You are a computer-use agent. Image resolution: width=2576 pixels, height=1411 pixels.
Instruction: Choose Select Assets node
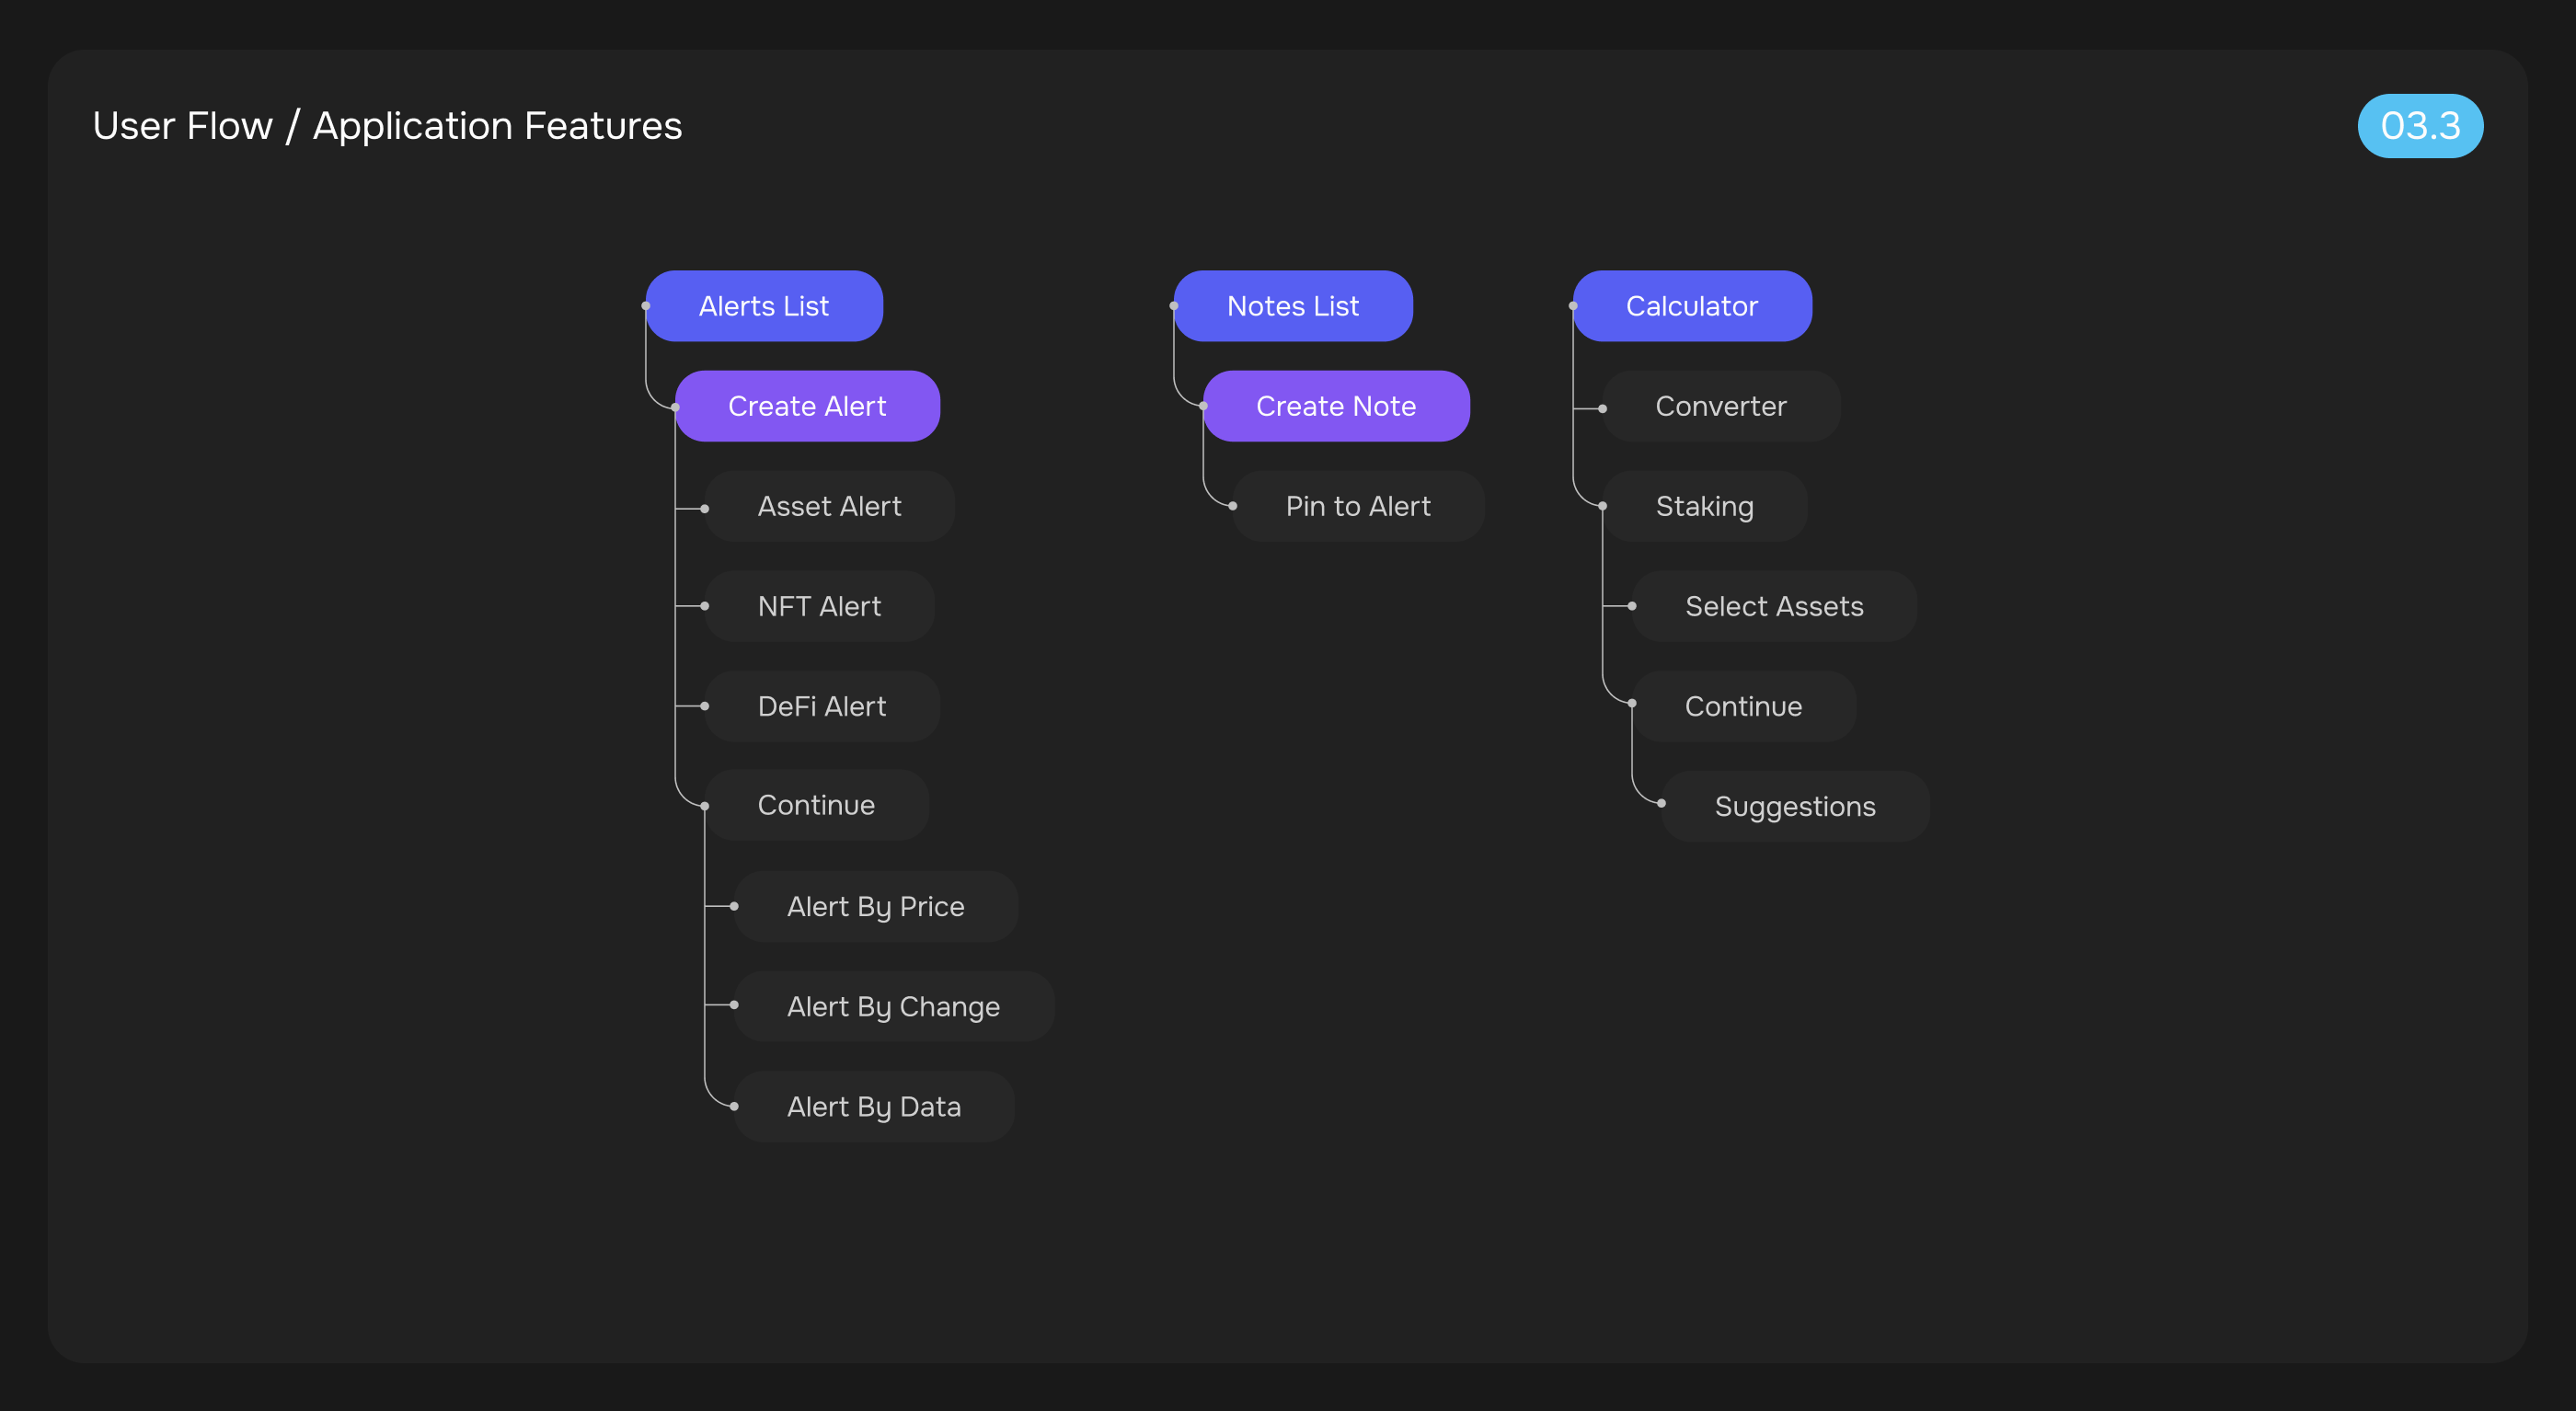1773,606
